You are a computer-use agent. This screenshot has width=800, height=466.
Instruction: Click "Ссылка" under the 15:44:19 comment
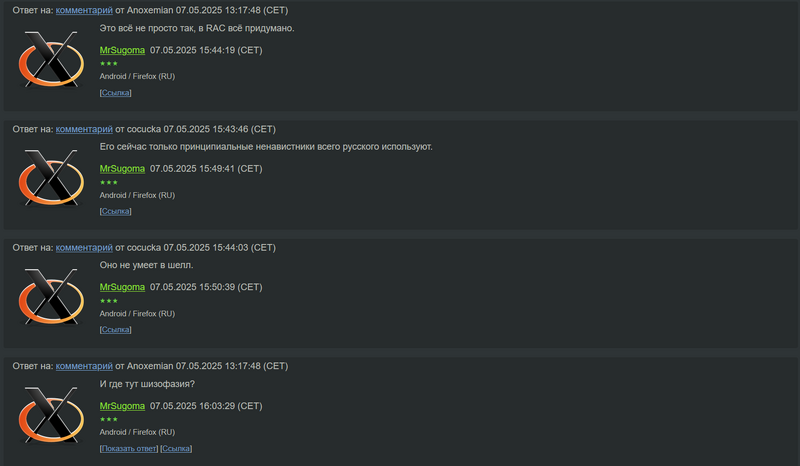116,93
